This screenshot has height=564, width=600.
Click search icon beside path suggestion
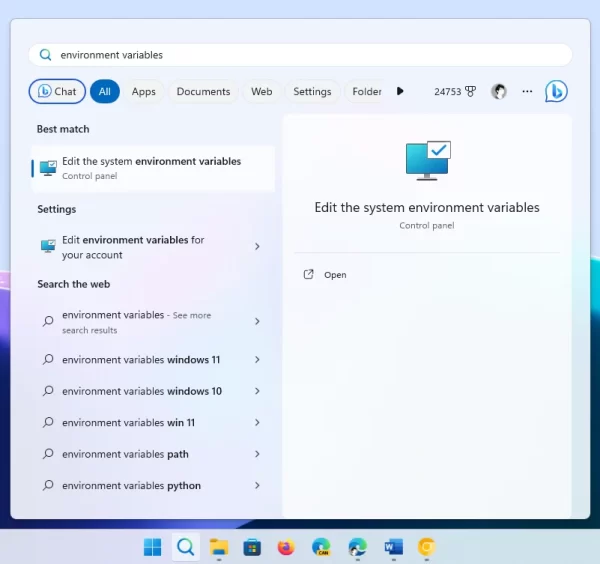tap(48, 454)
